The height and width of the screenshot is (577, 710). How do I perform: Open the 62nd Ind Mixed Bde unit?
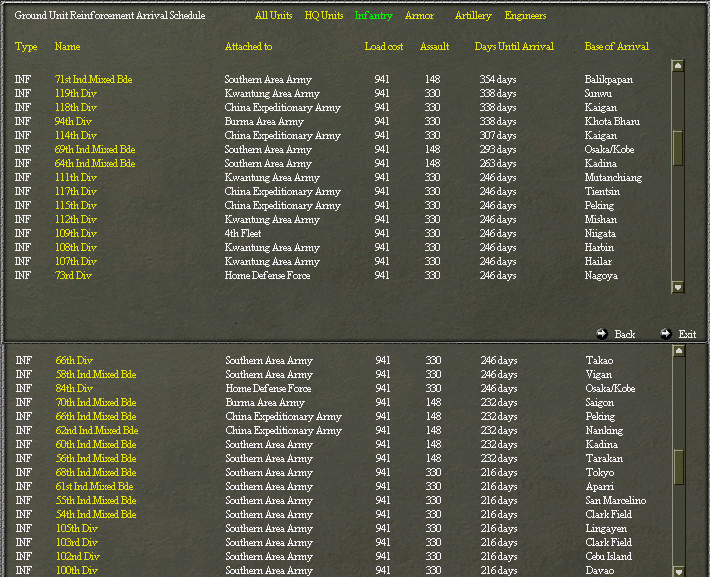coord(96,431)
